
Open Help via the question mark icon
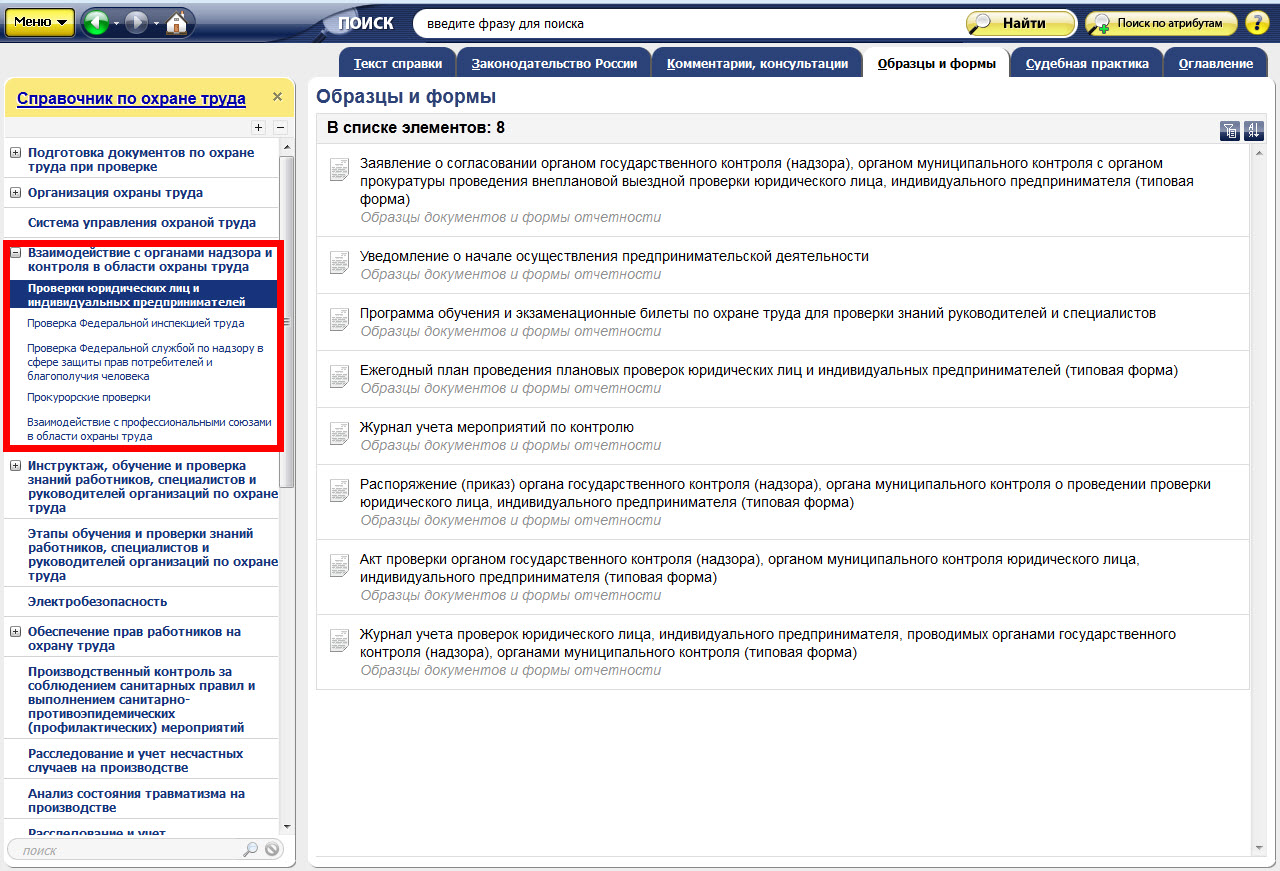1256,23
